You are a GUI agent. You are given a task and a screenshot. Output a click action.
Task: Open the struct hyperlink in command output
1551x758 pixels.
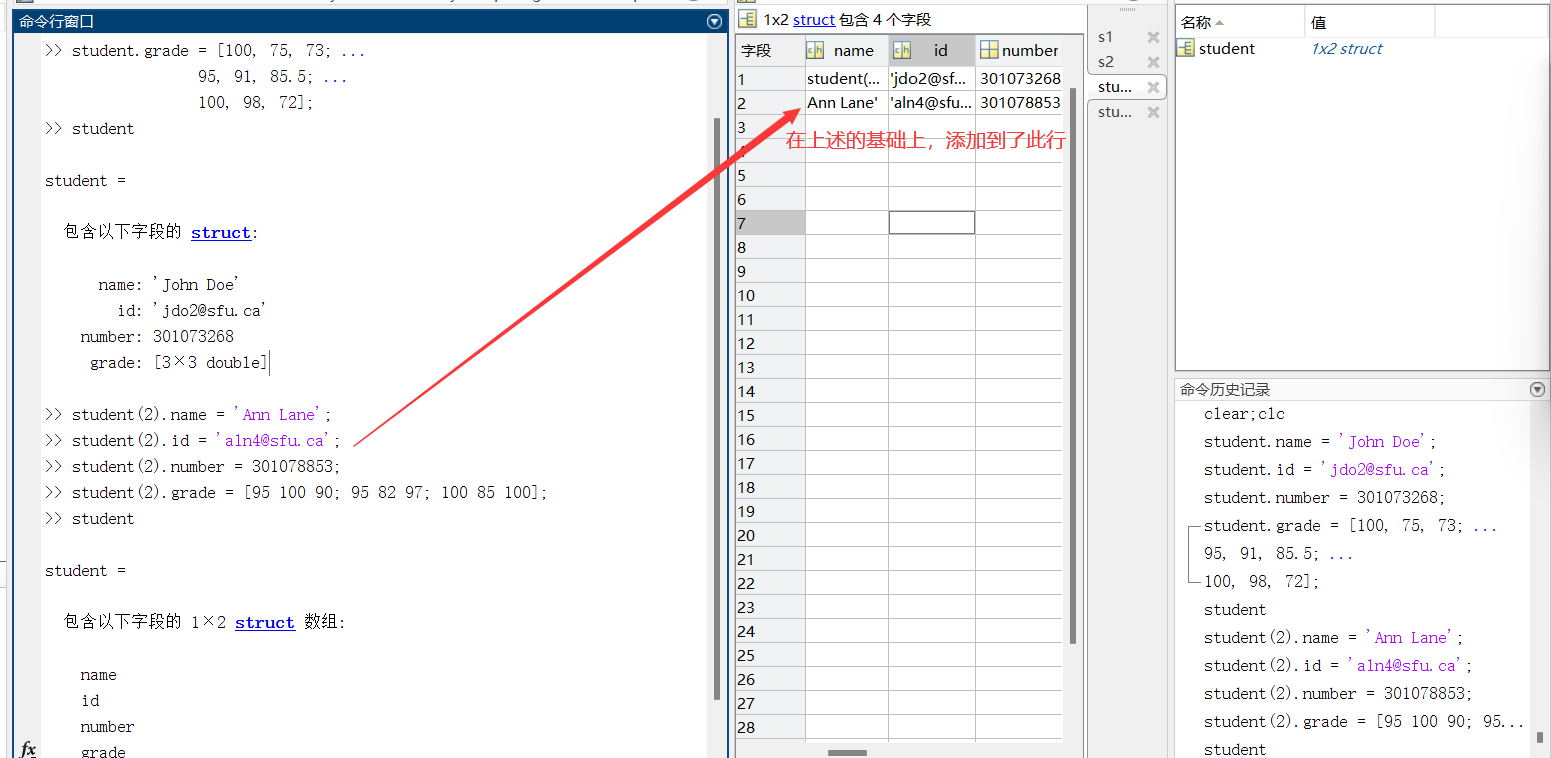tap(221, 232)
